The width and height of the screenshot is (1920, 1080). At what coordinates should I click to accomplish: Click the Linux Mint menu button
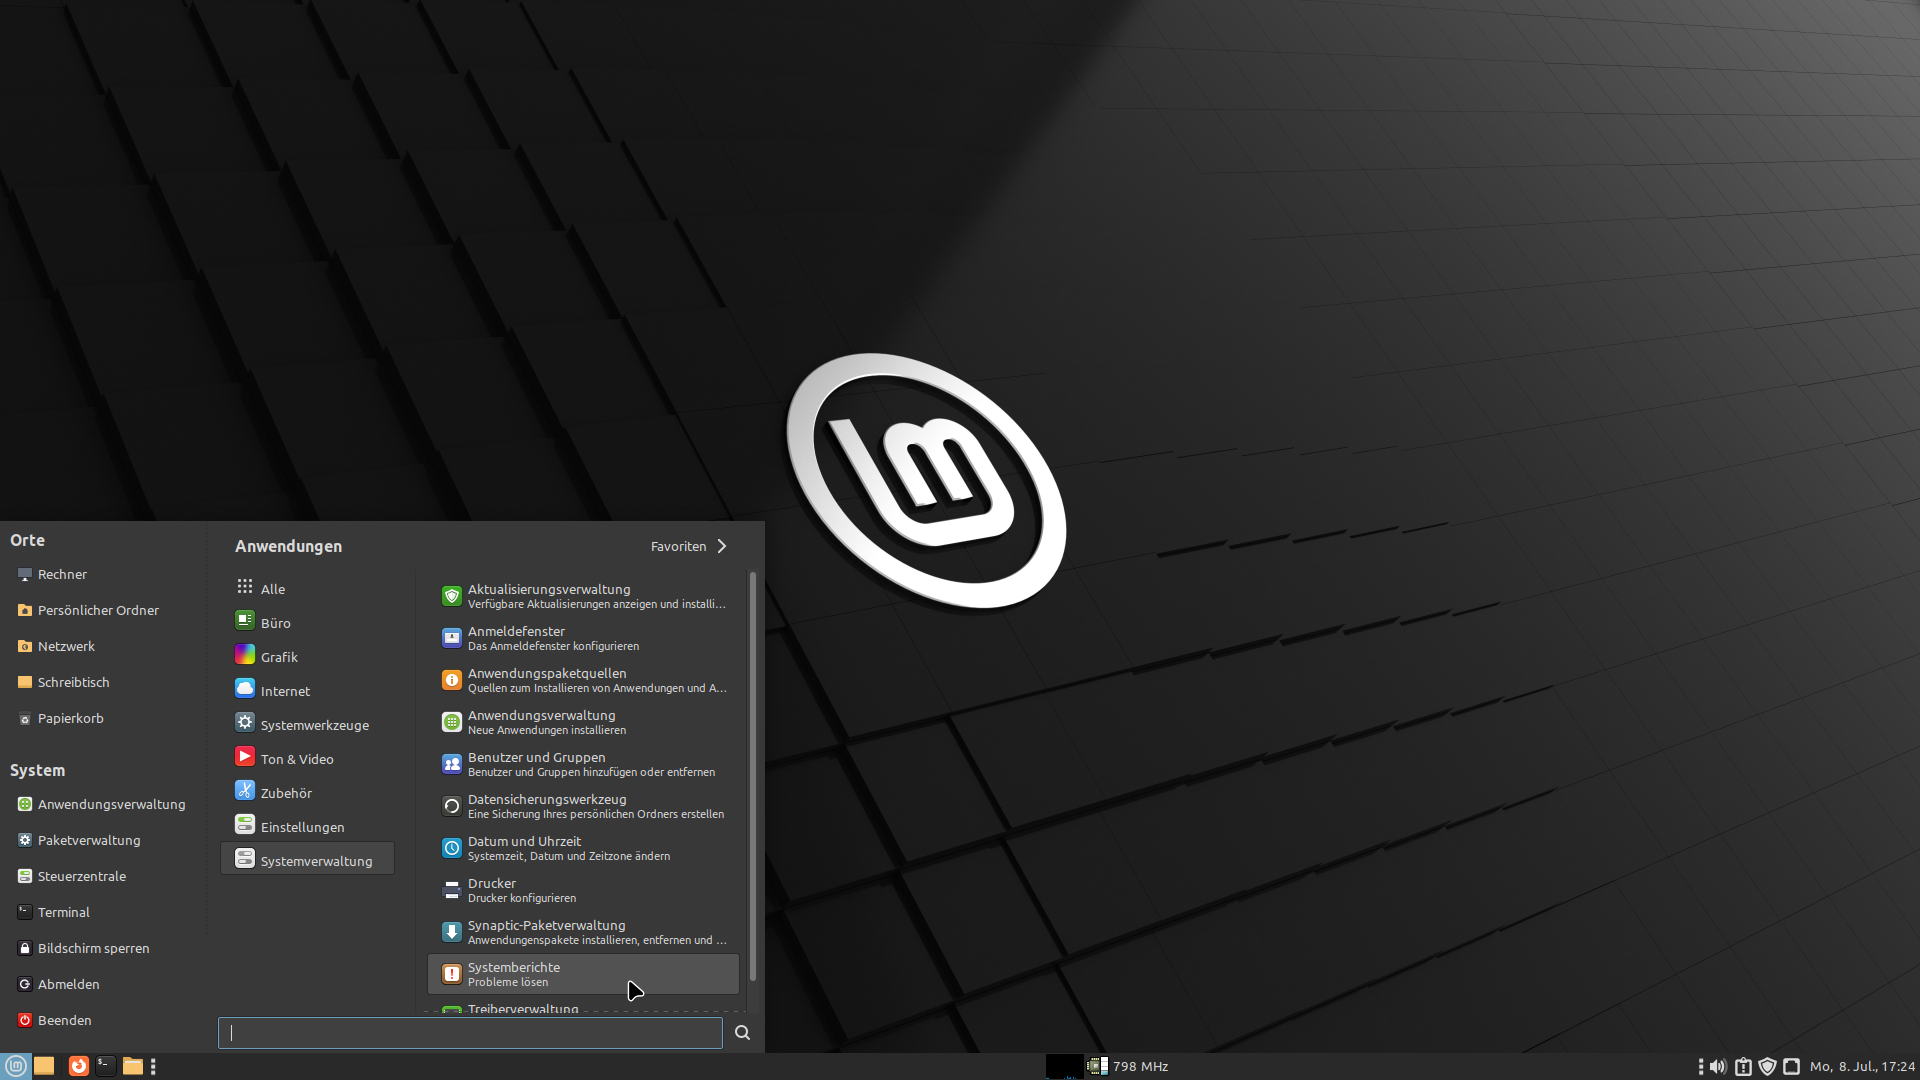coord(16,1066)
